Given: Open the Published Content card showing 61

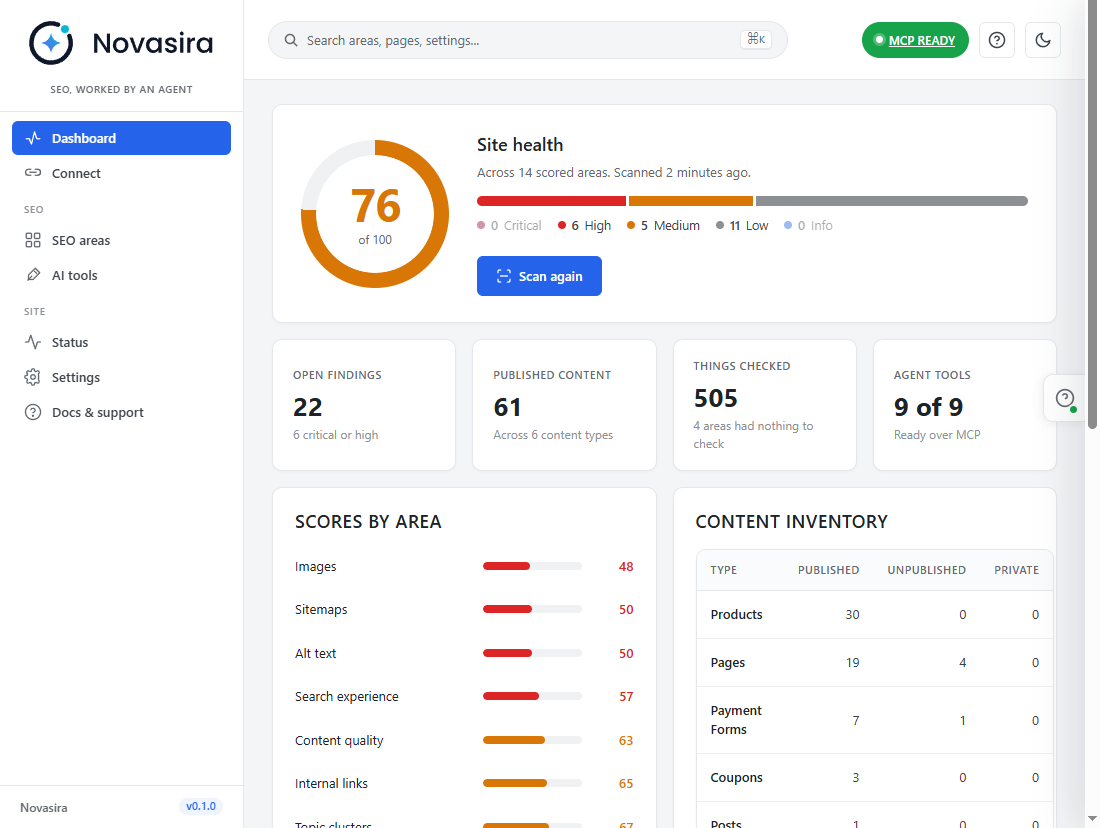Looking at the screenshot, I should (564, 405).
